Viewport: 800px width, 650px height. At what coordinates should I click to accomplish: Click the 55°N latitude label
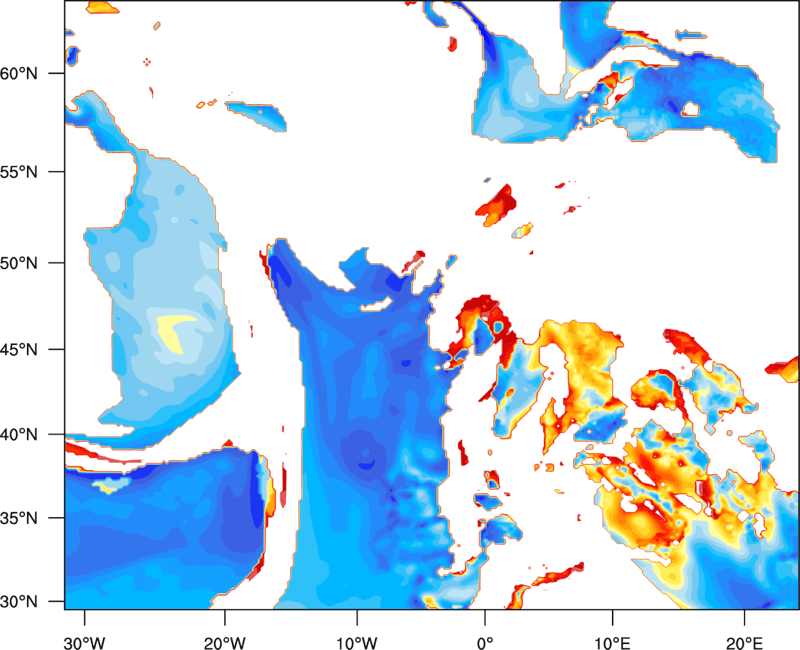coord(19,172)
